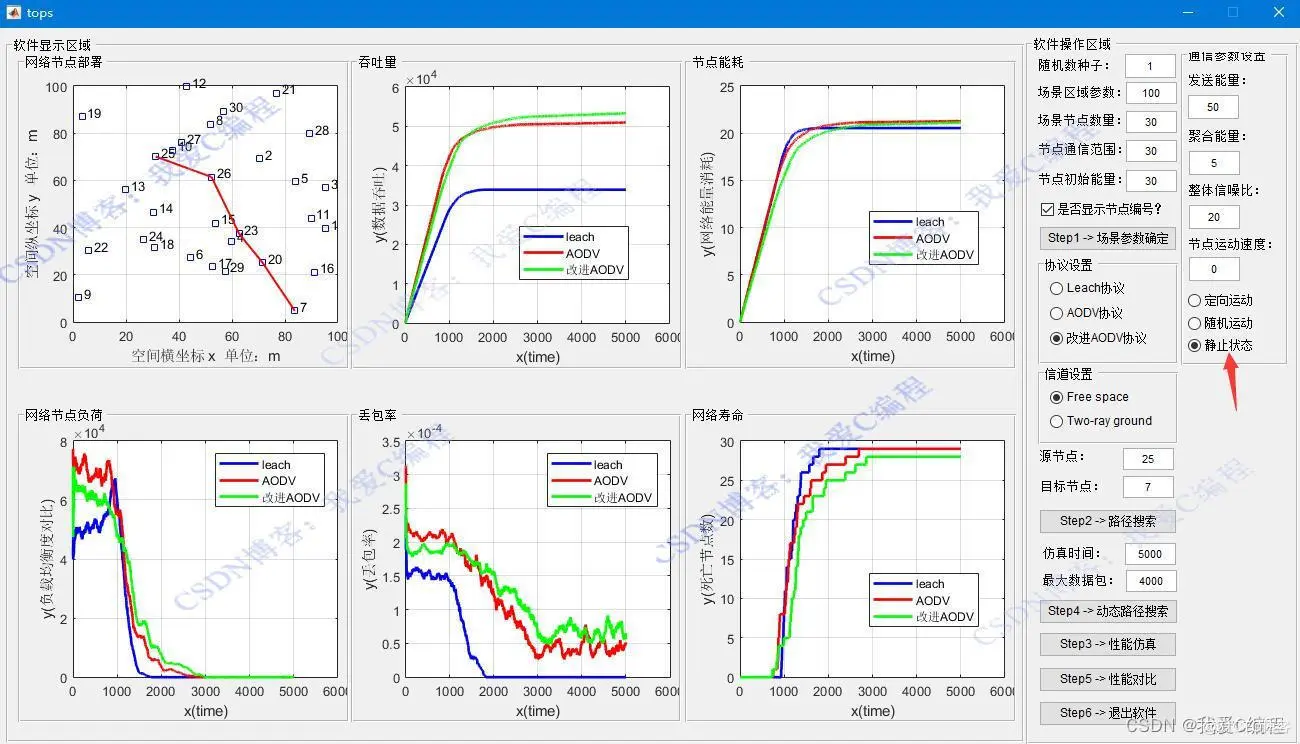Click node 9 in network deployment plot
1300x744 pixels.
coord(78,297)
